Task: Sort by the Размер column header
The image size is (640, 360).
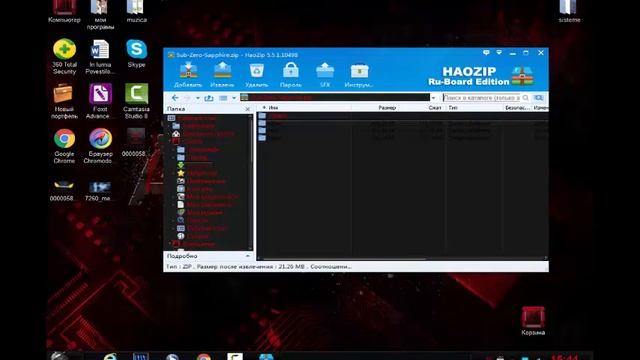Action: [387, 108]
